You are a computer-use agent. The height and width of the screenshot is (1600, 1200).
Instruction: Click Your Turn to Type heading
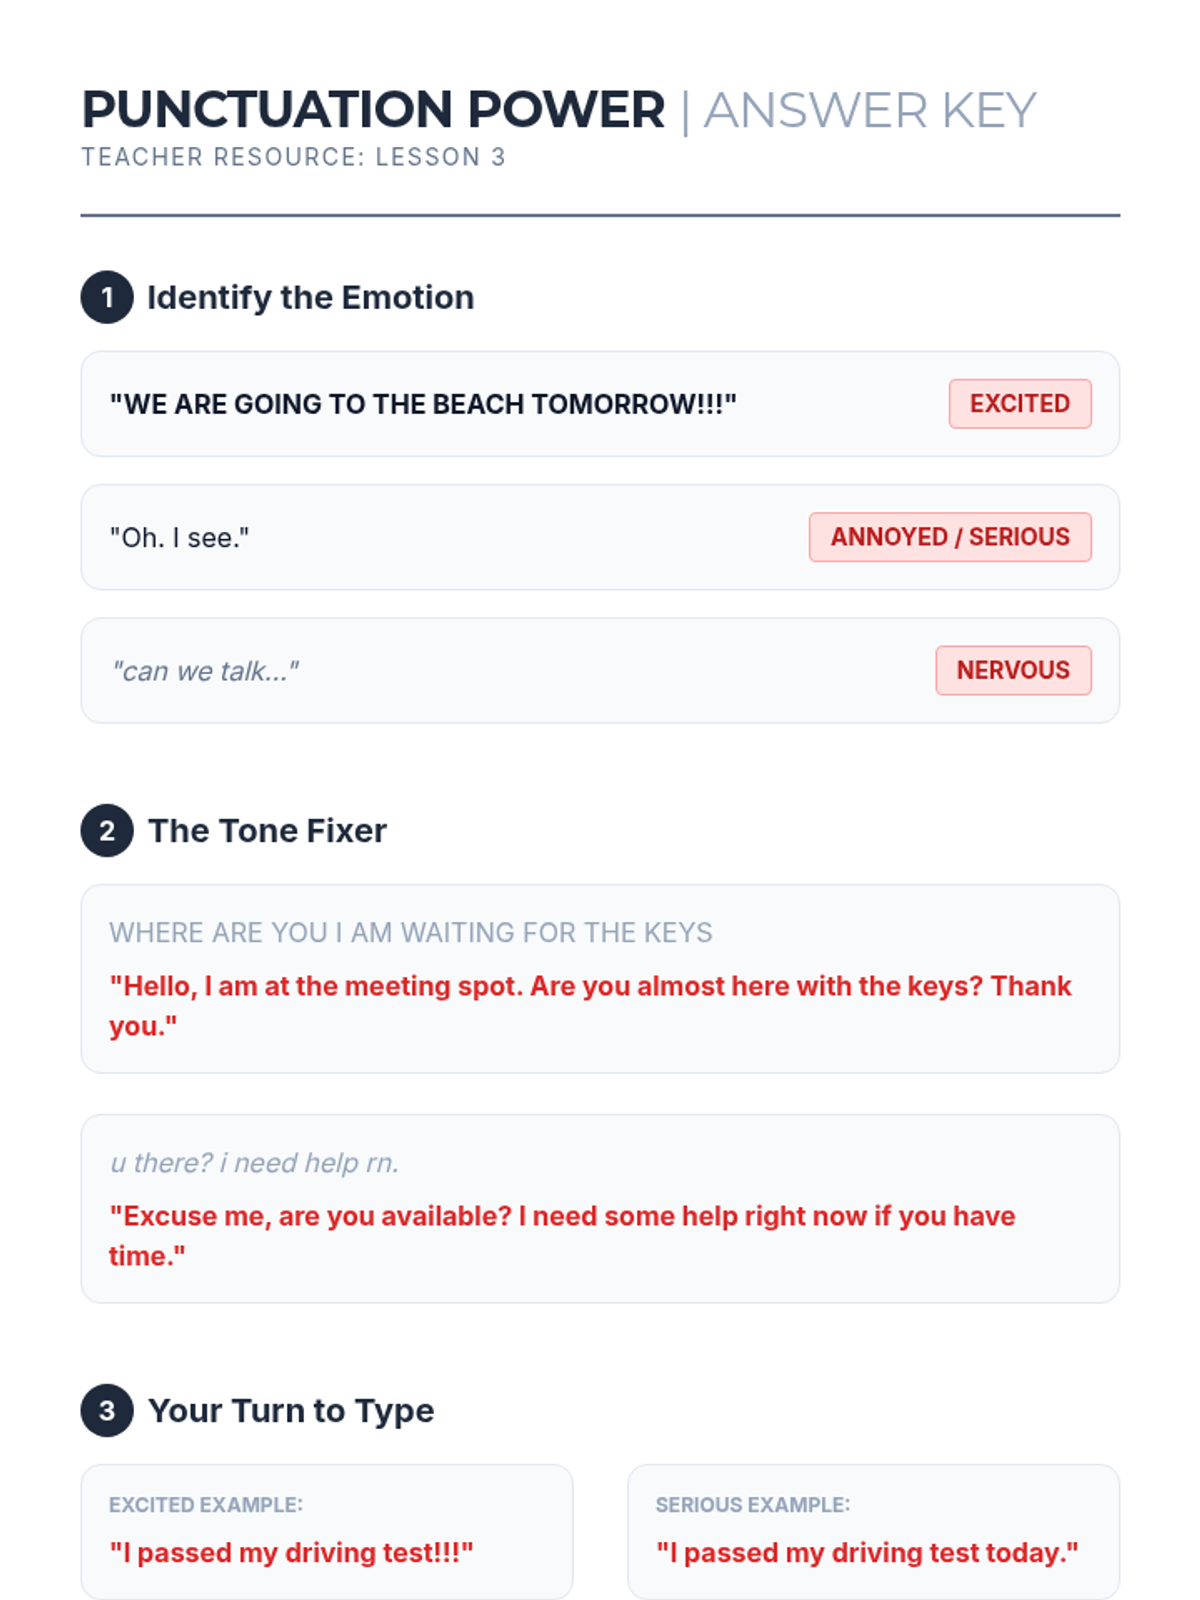pos(291,1410)
